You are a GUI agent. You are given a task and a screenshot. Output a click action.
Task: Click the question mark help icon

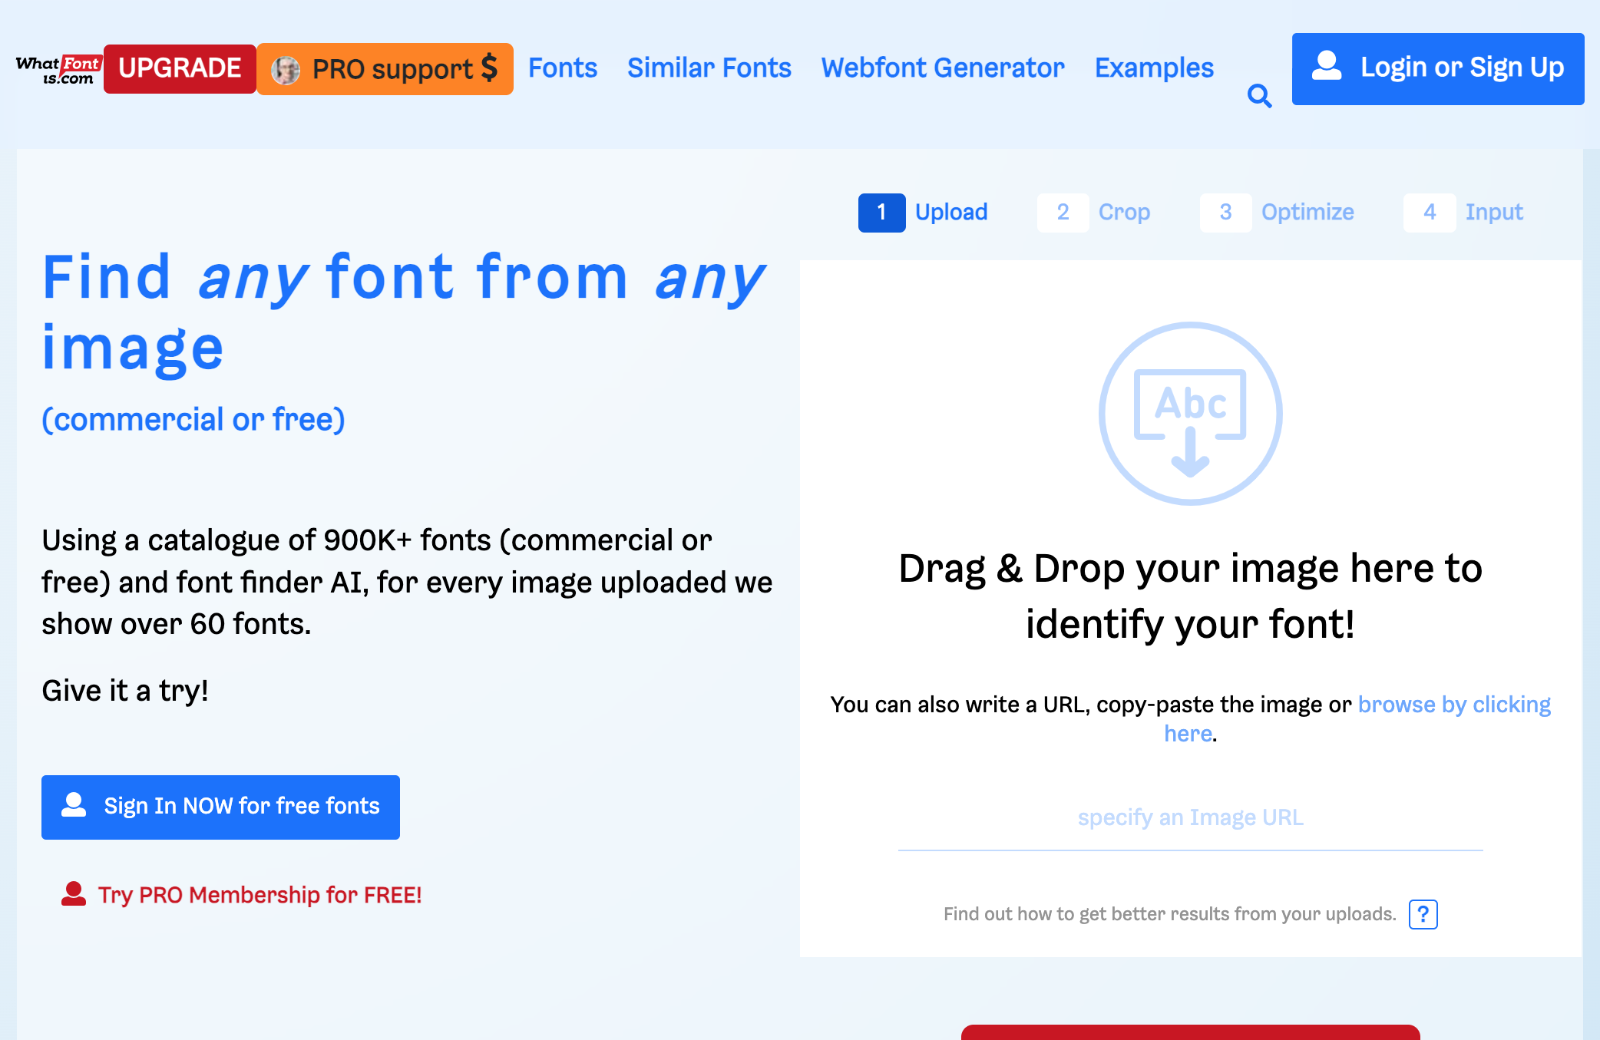coord(1422,914)
